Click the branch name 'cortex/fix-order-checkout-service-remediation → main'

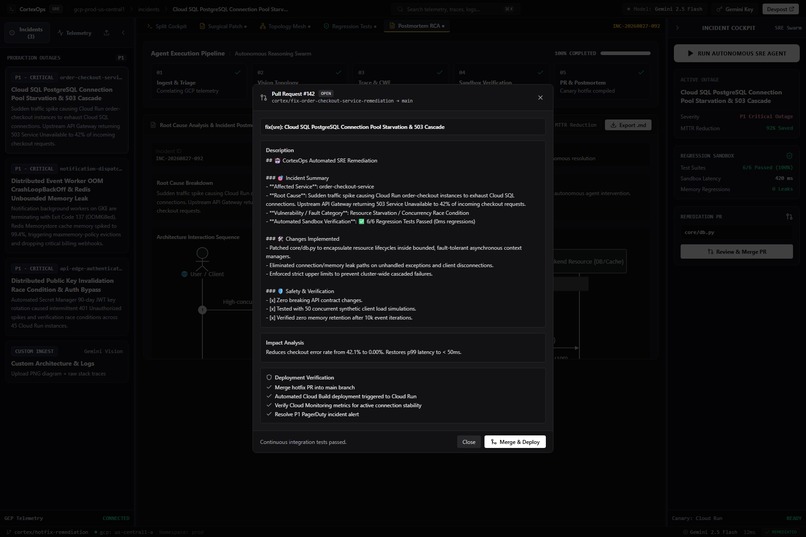(342, 101)
